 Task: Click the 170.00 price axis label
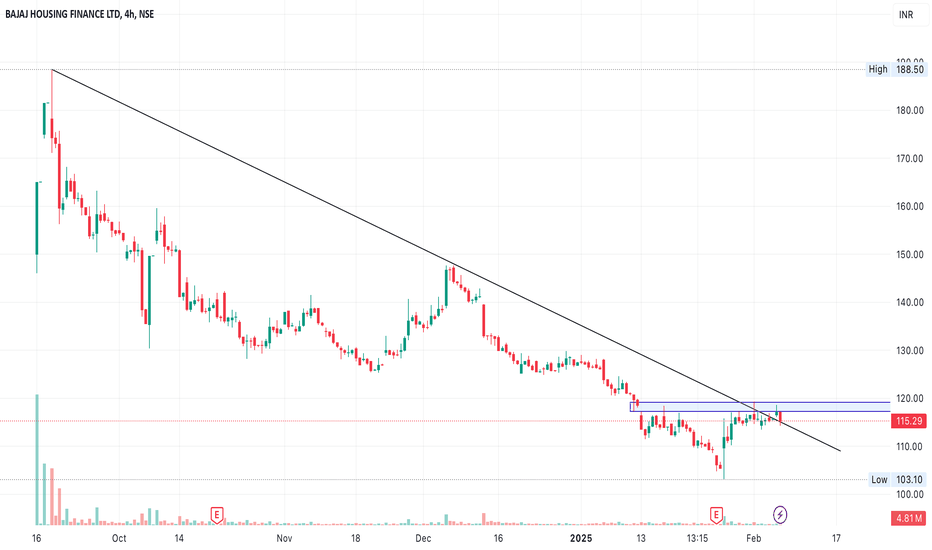909,158
